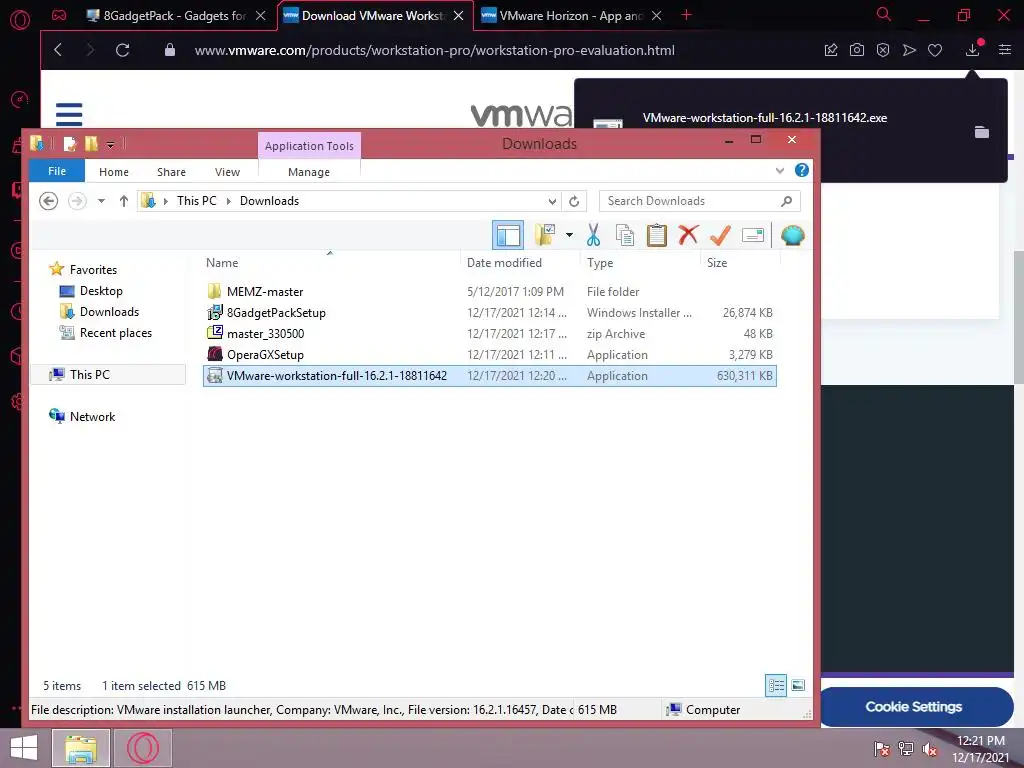Screen dimensions: 1024x768
Task: Open the View ribbon tab
Action: pyautogui.click(x=227, y=172)
